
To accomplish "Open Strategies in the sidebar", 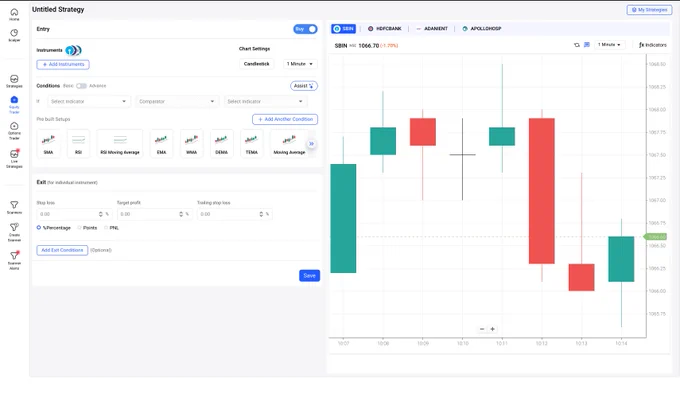I will tap(14, 81).
